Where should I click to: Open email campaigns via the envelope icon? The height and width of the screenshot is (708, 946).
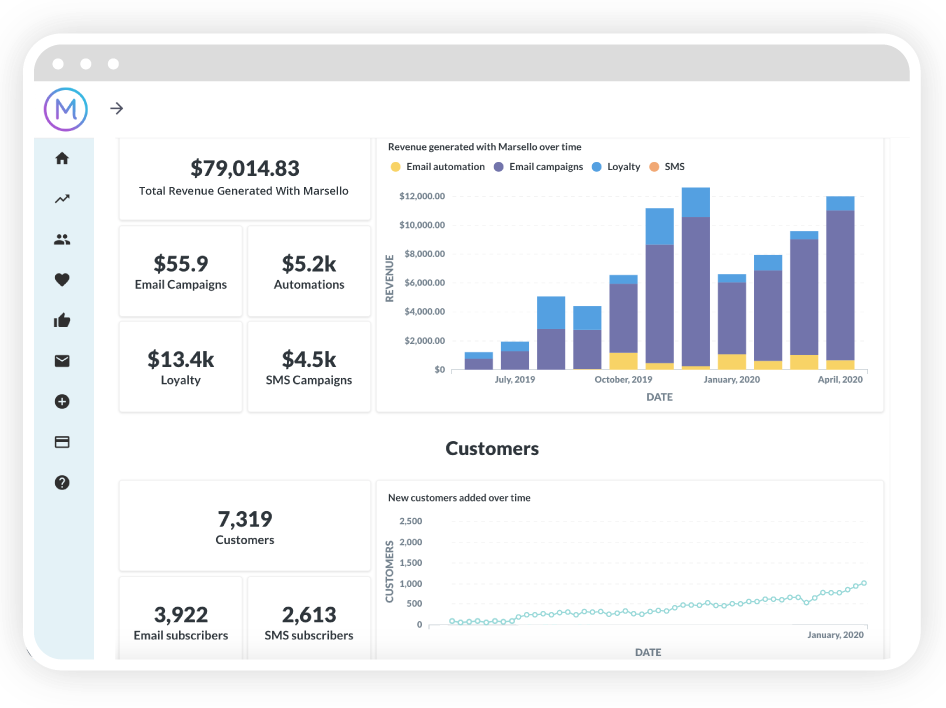[x=62, y=361]
